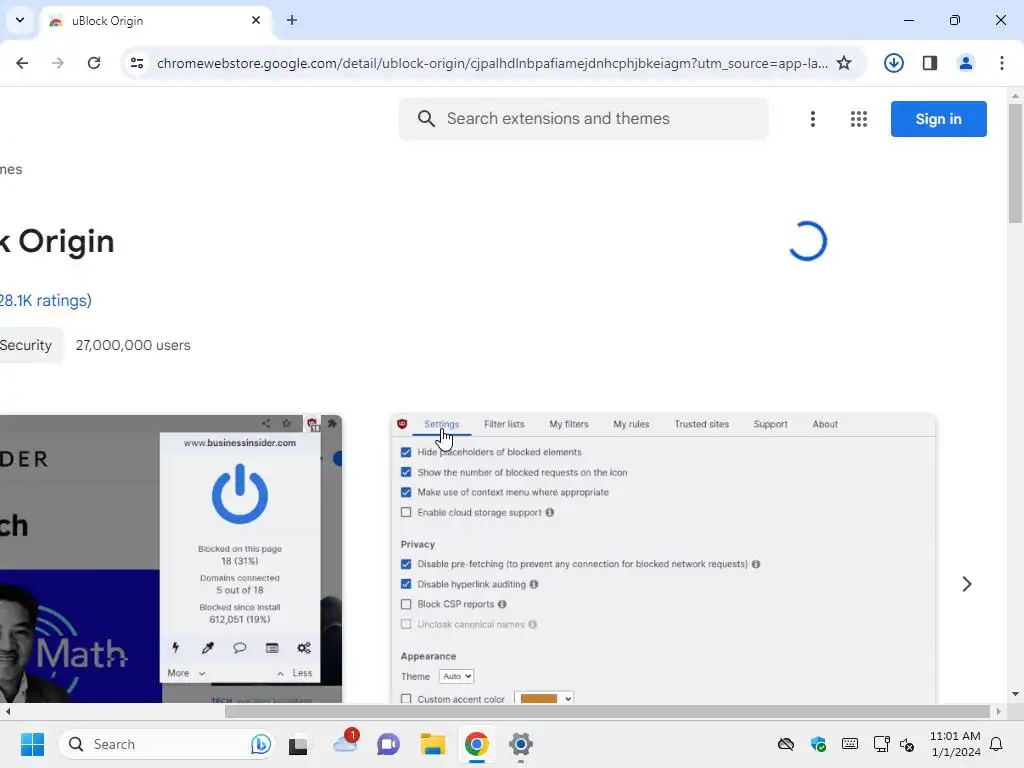Open the Bing icon in taskbar search

261,744
